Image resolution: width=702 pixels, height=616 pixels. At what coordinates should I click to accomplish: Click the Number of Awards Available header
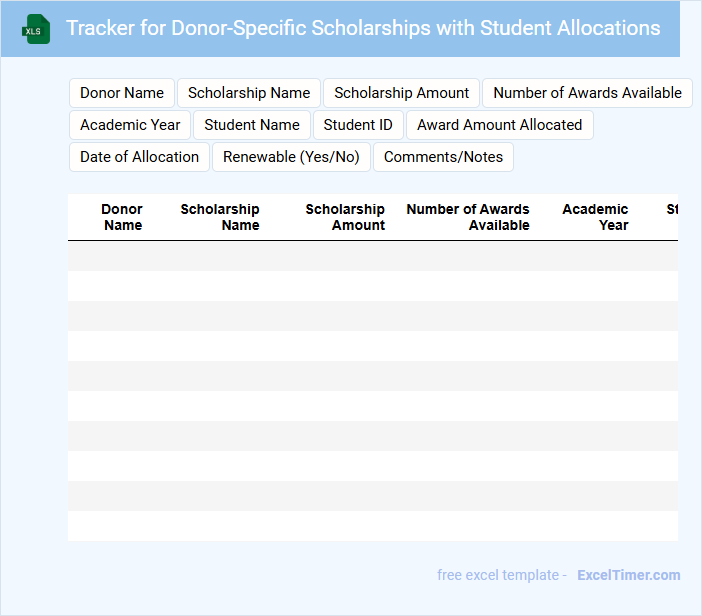point(468,217)
